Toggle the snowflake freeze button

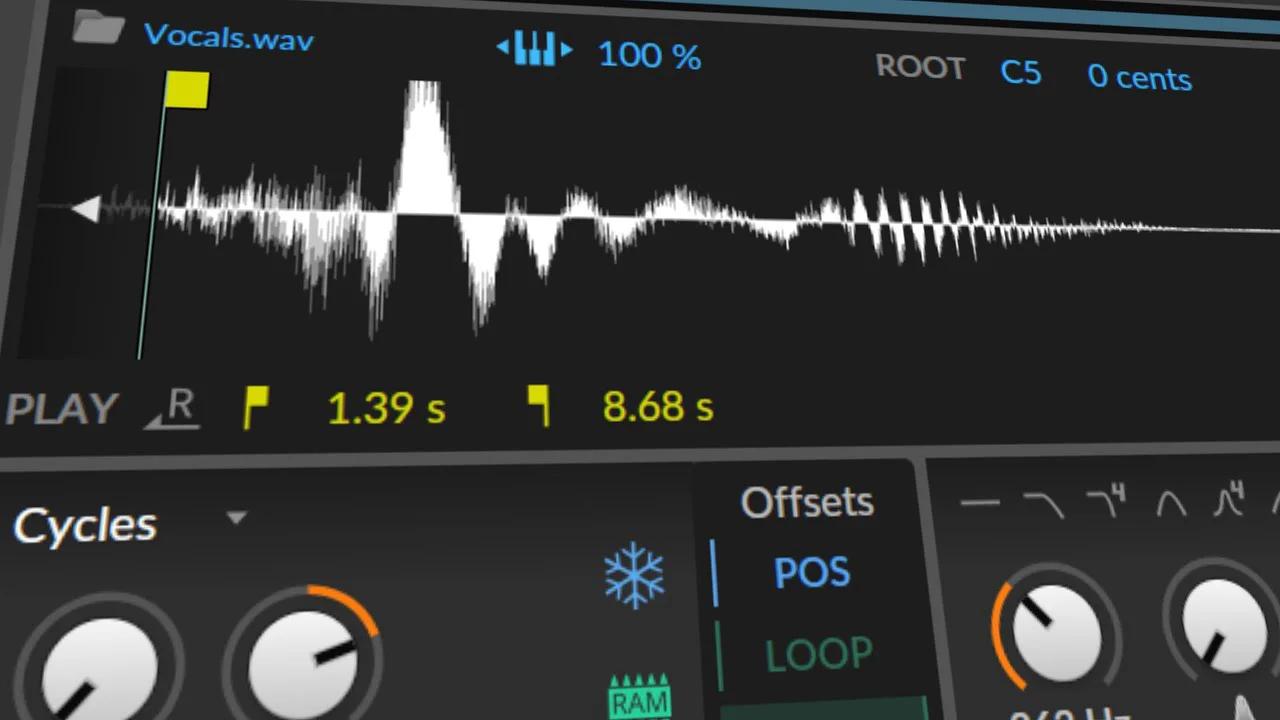point(634,576)
